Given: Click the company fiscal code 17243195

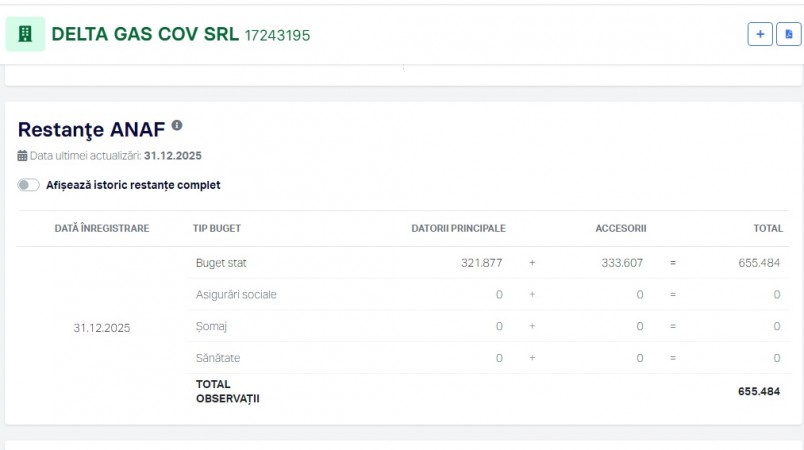Looking at the screenshot, I should click(x=277, y=35).
